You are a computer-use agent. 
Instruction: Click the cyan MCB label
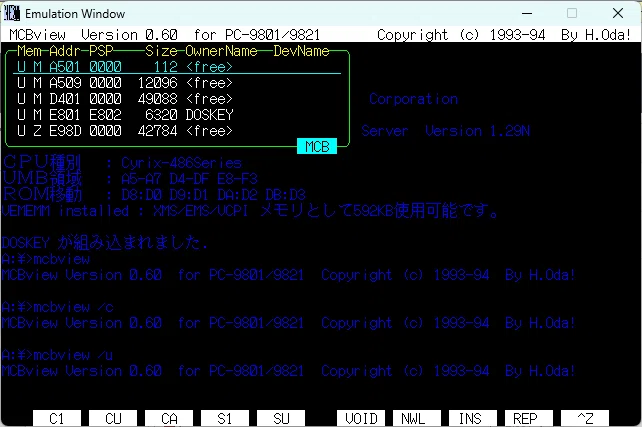click(x=317, y=146)
